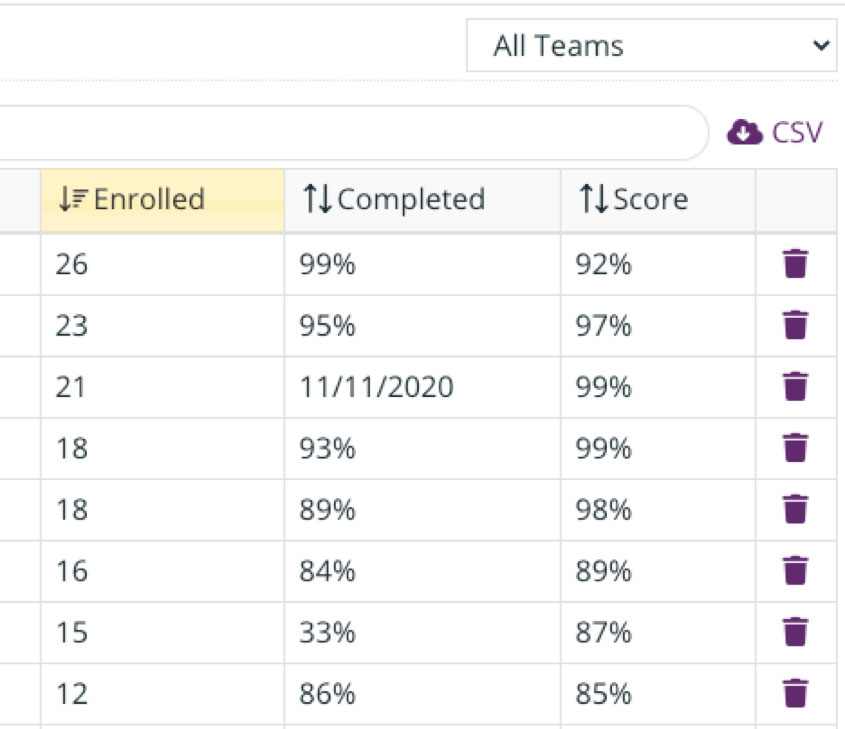Delete the row with 93% completed
Viewport: 845px width, 729px height.
tap(795, 448)
